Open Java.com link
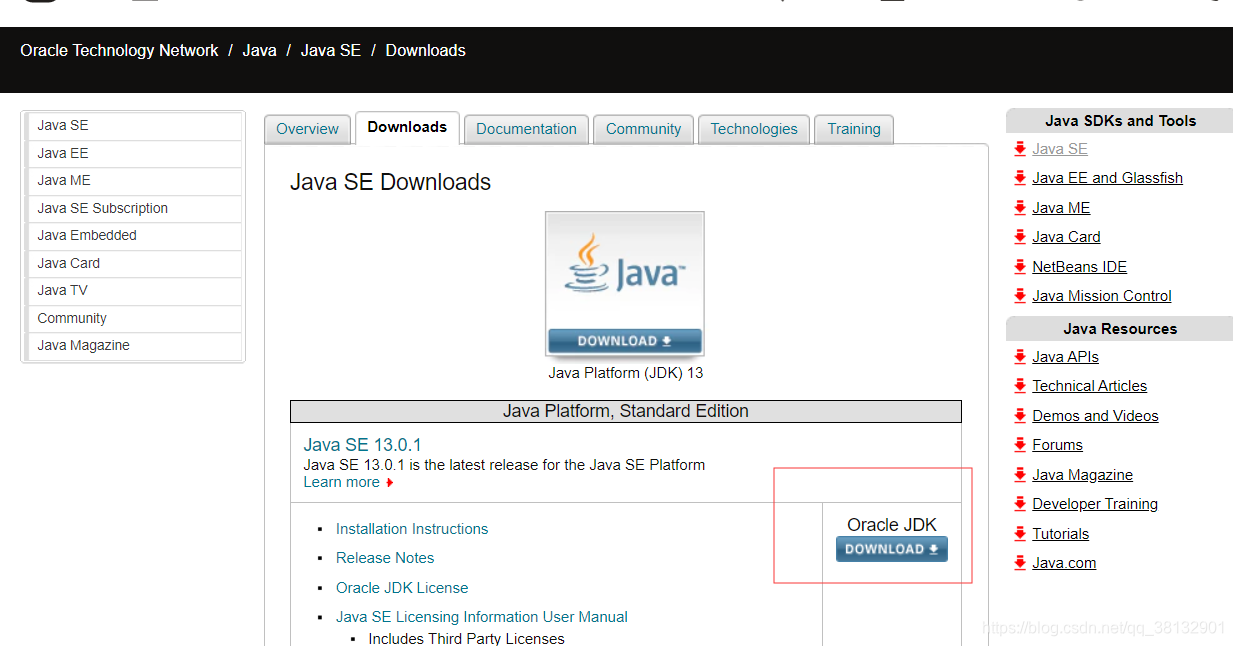The image size is (1233, 646). pyautogui.click(x=1064, y=563)
